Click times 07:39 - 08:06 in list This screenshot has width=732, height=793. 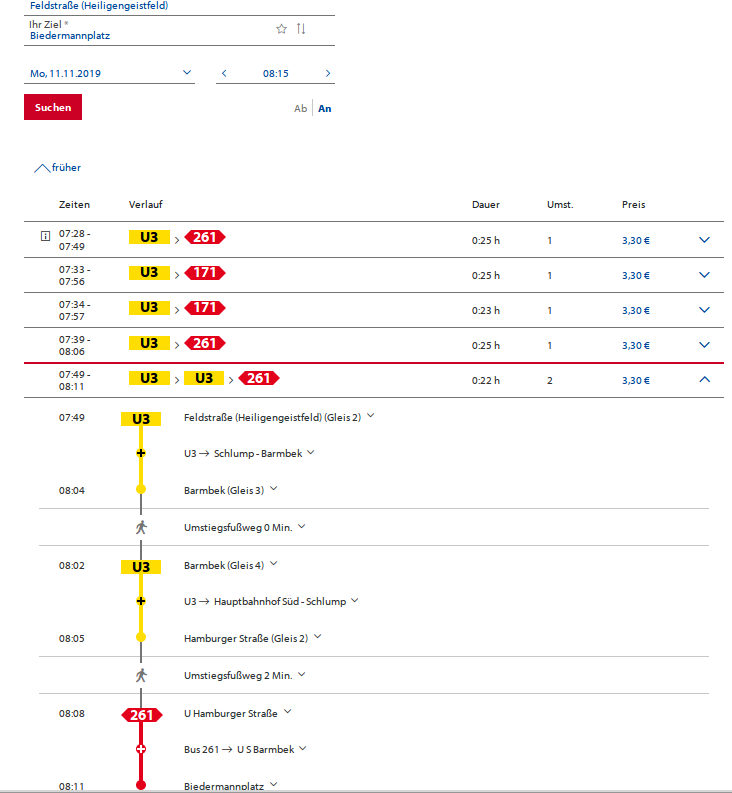pyautogui.click(x=74, y=345)
